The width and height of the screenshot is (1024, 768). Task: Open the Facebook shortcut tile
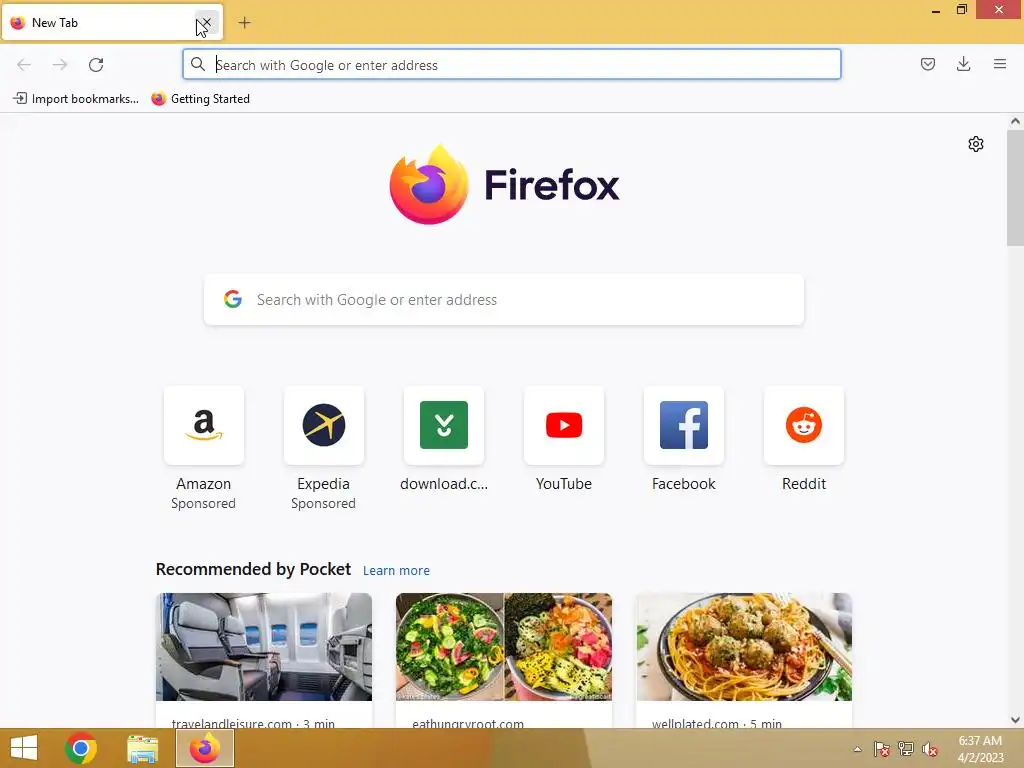(x=684, y=426)
